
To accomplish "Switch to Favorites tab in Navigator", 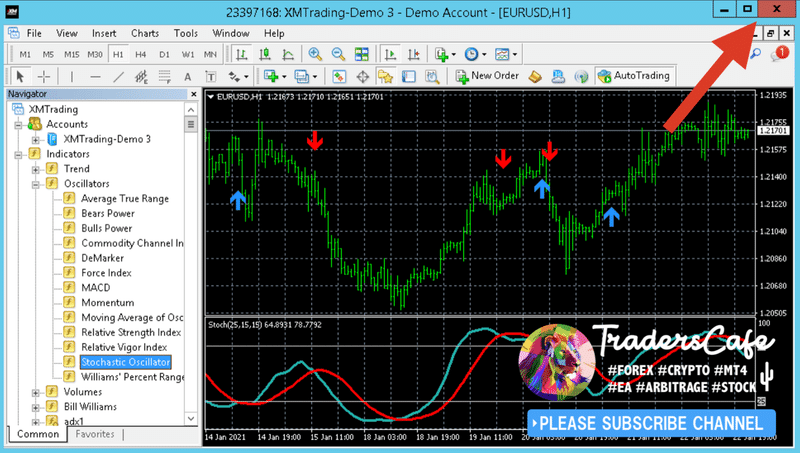I will point(95,434).
